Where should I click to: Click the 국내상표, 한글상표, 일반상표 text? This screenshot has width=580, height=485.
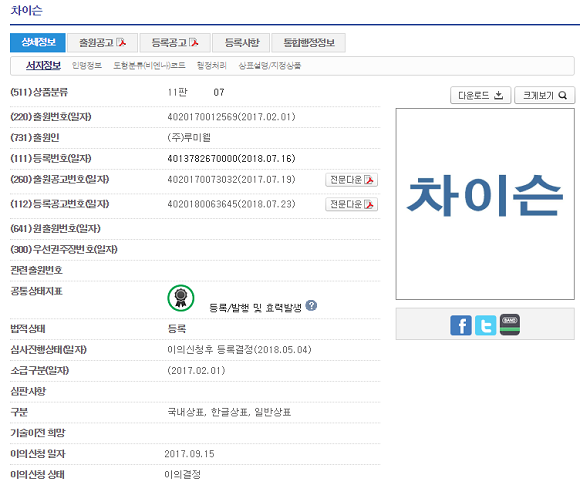[229, 412]
